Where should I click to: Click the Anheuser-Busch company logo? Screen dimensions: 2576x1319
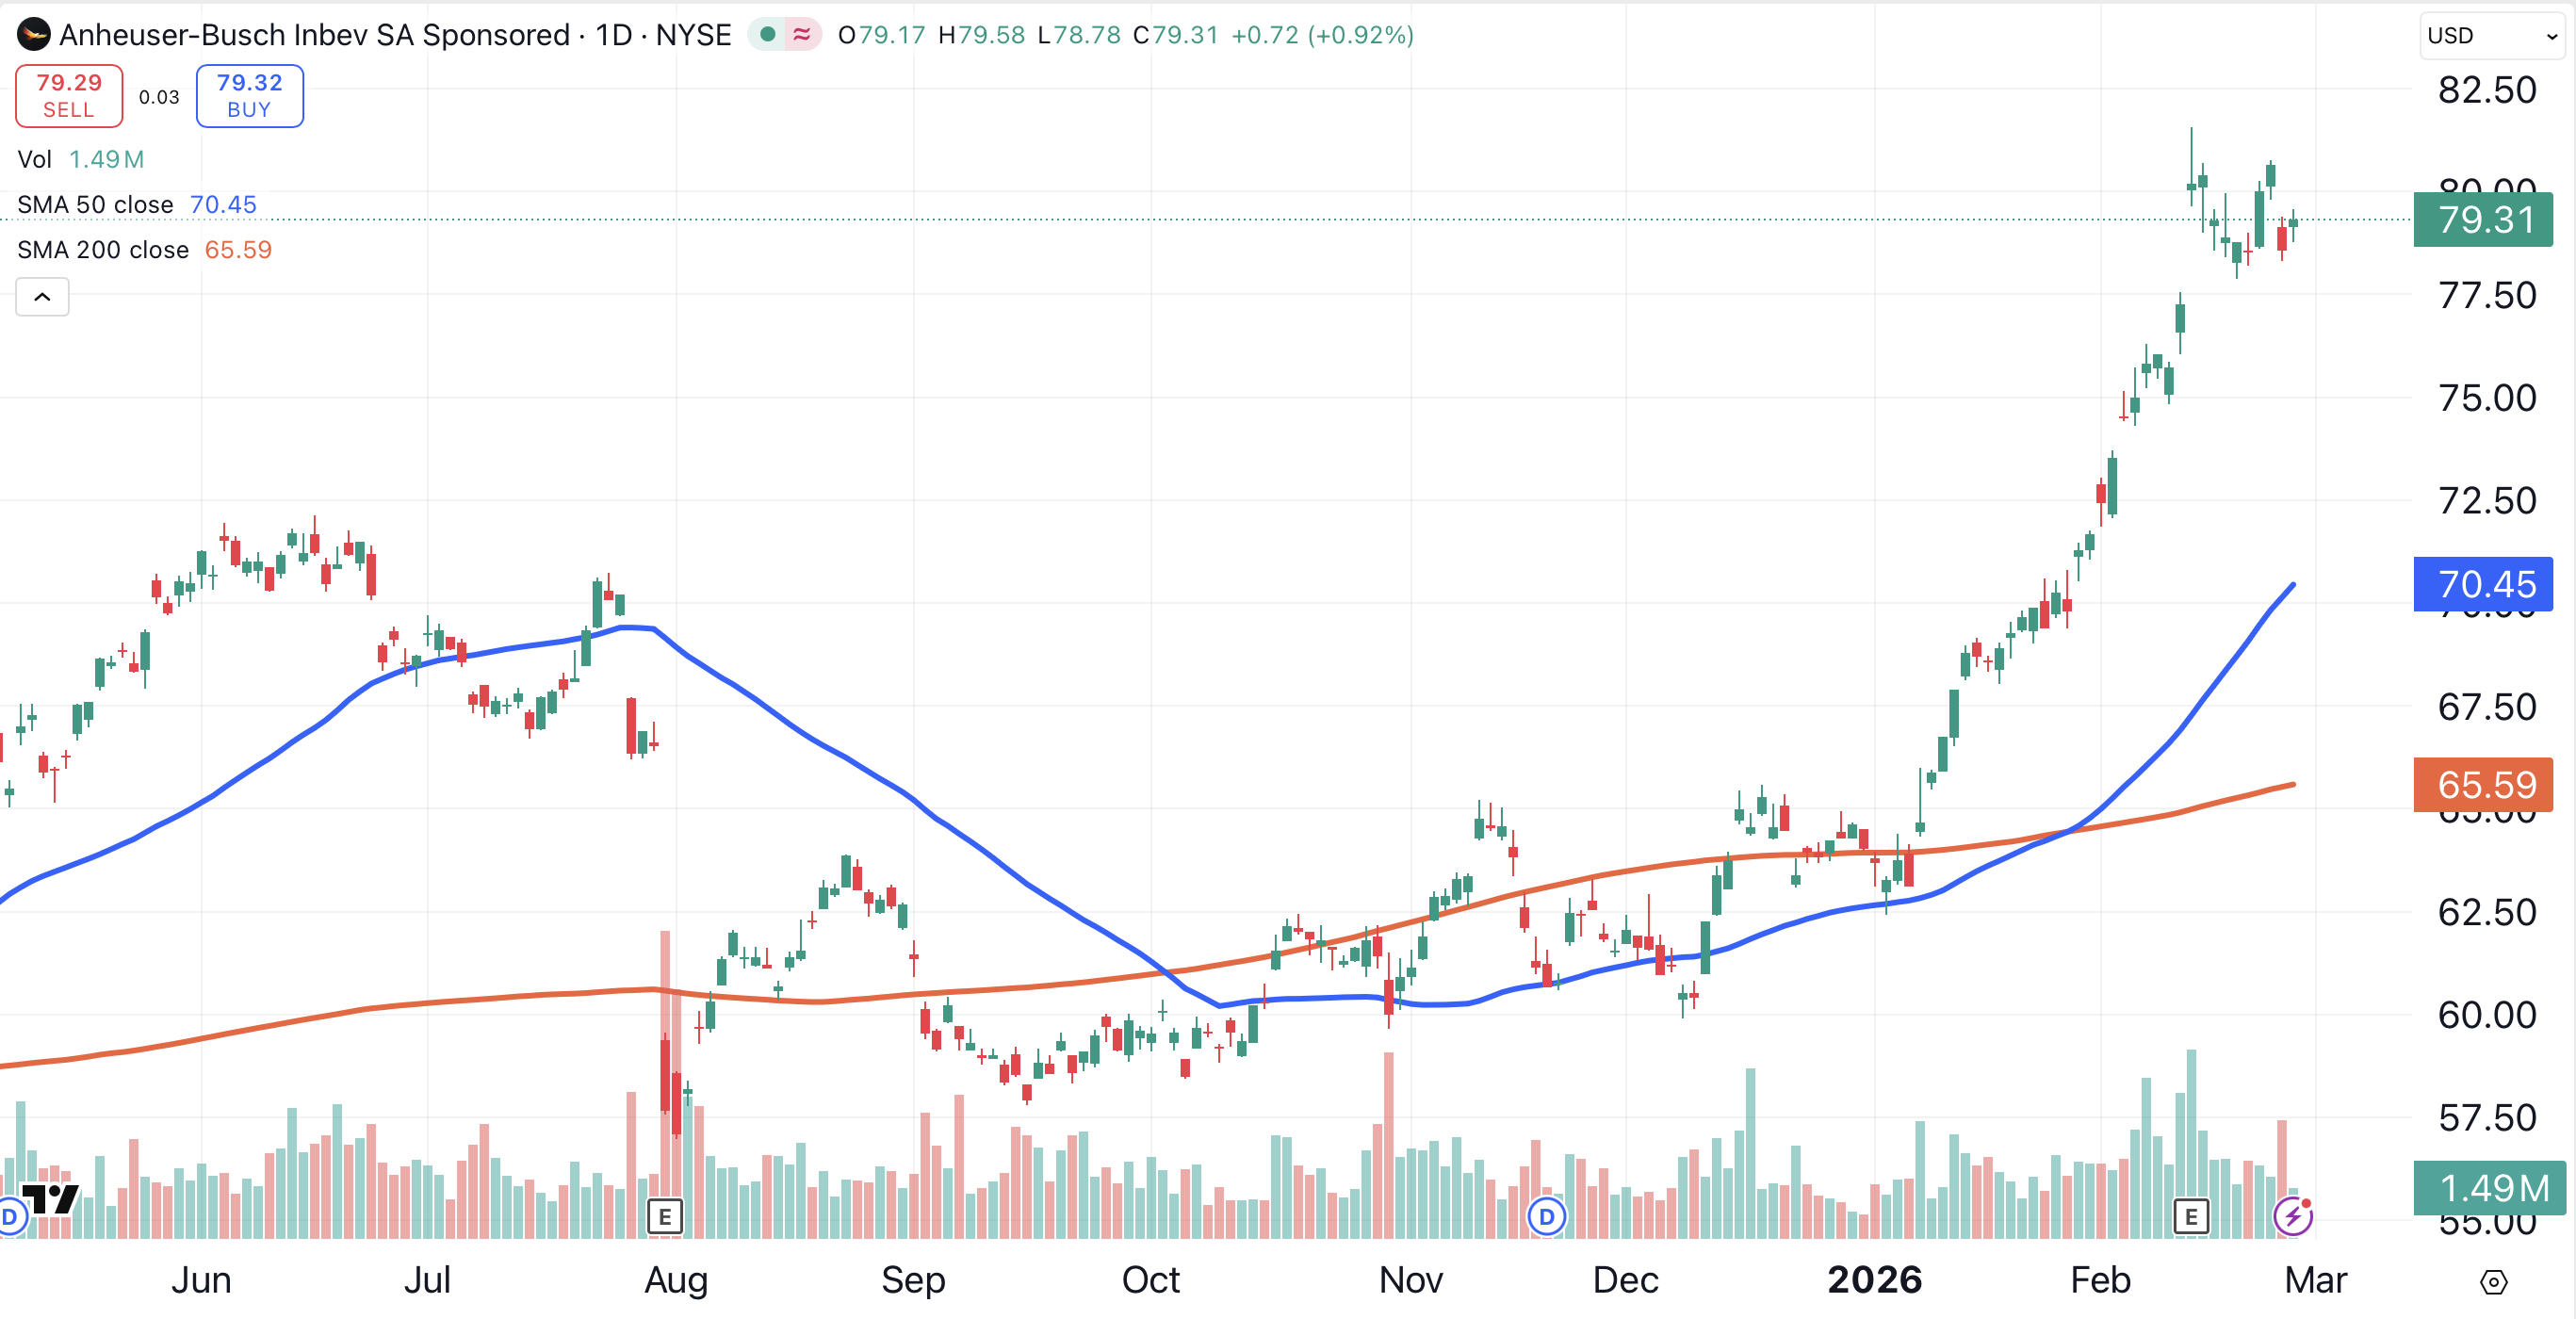34,35
